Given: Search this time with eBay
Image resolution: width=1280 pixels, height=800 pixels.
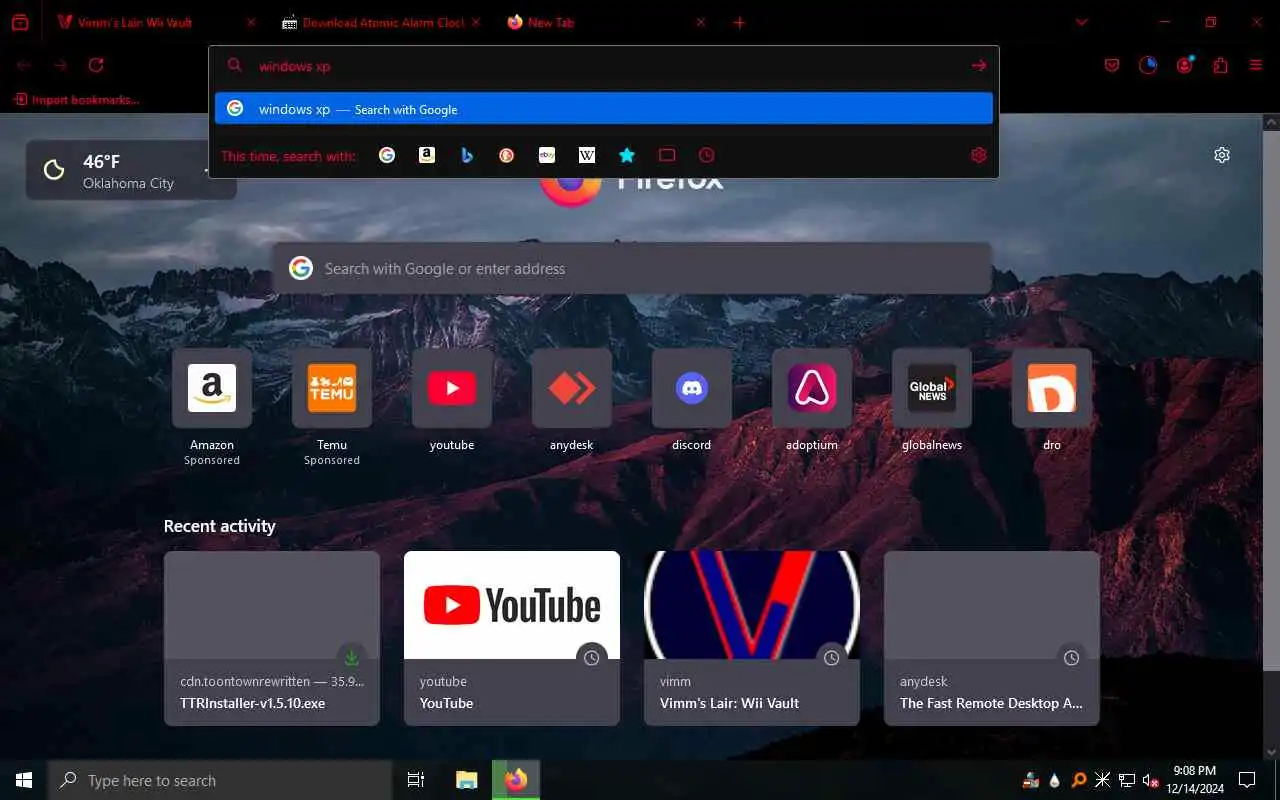Looking at the screenshot, I should (547, 155).
